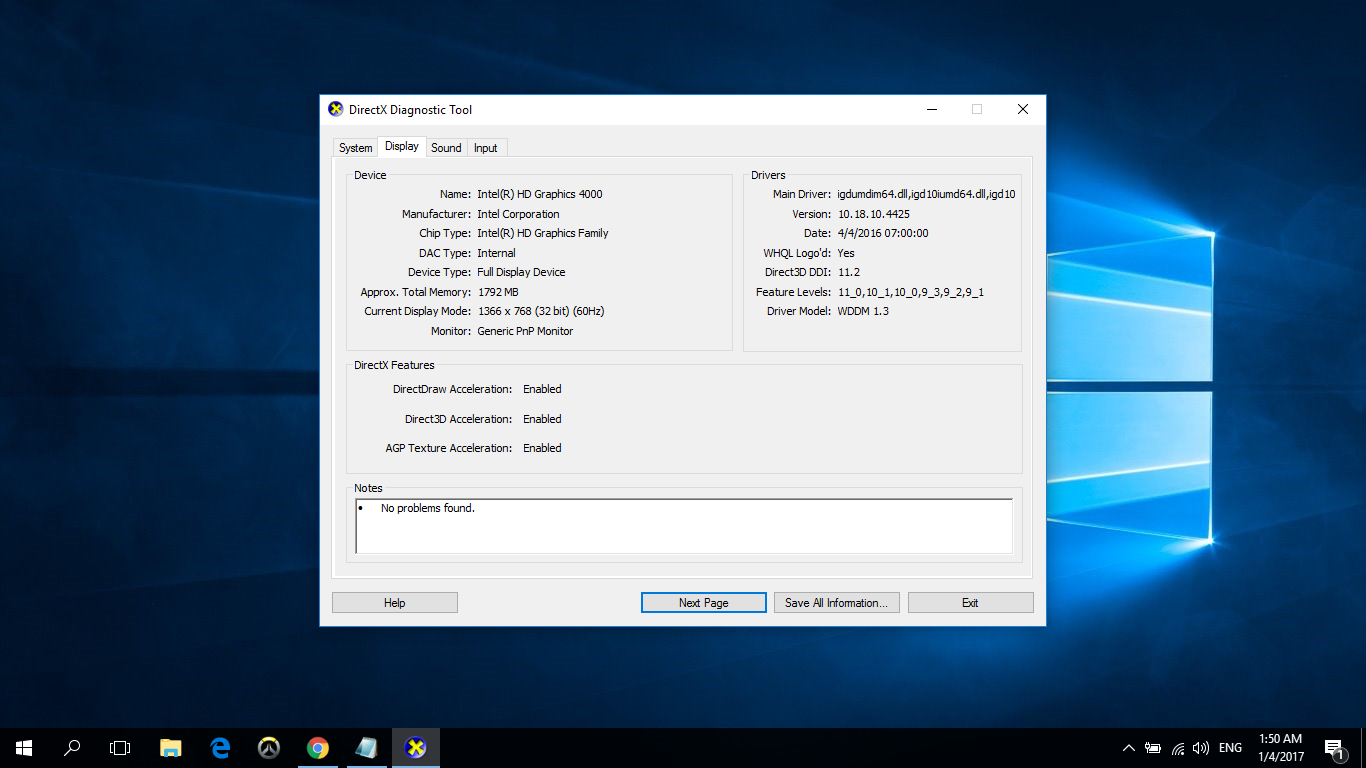Click the Notes text box
The height and width of the screenshot is (768, 1366).
pos(684,526)
